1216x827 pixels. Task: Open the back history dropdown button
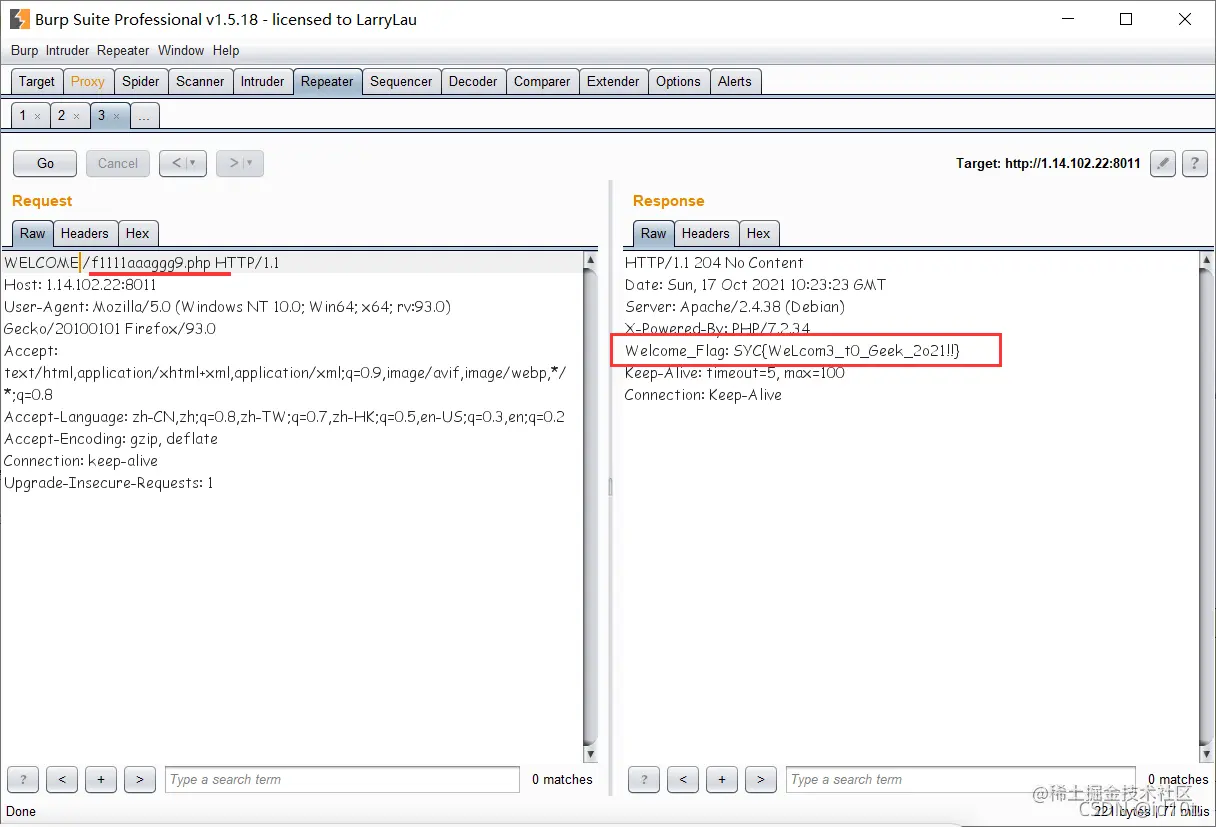click(183, 163)
